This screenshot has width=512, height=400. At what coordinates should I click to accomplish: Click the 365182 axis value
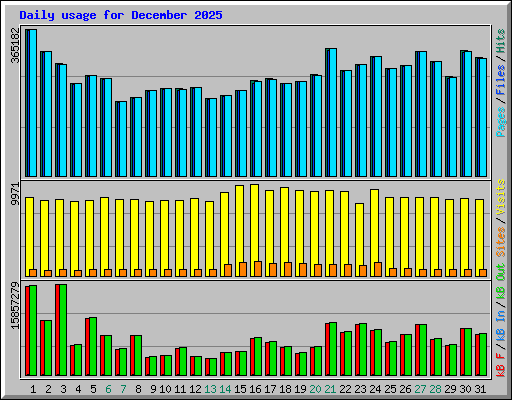coord(16,45)
